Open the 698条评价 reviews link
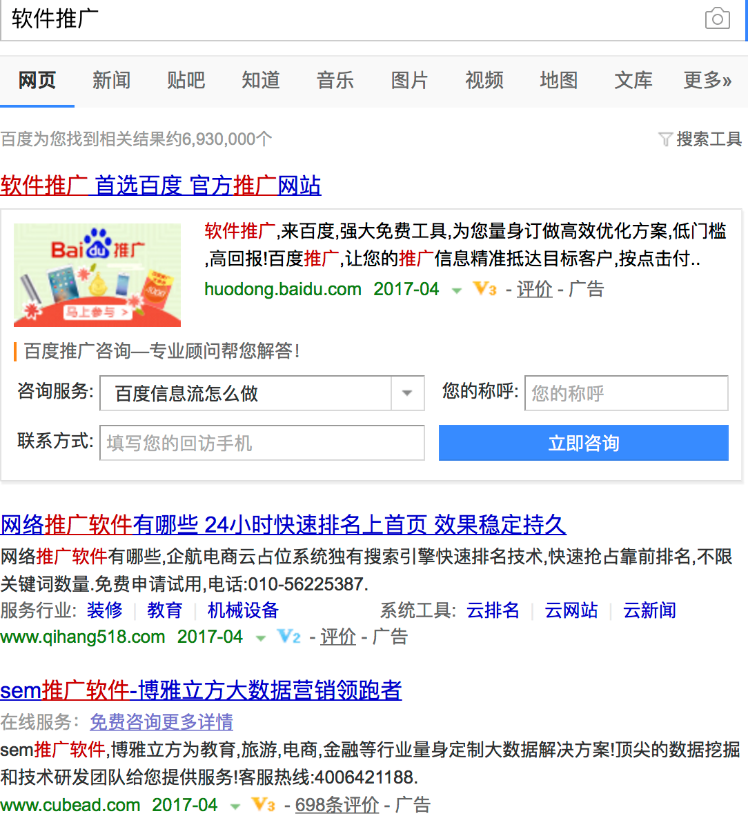 tap(337, 804)
